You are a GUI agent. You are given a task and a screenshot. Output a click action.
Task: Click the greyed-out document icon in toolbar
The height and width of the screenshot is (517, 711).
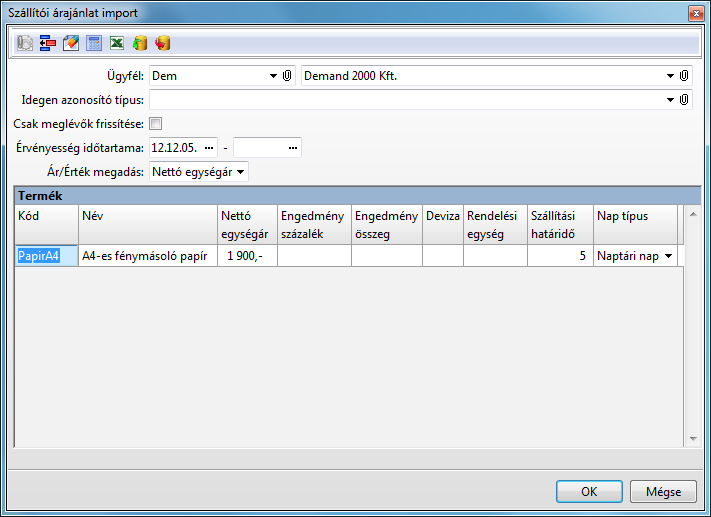pyautogui.click(x=25, y=43)
